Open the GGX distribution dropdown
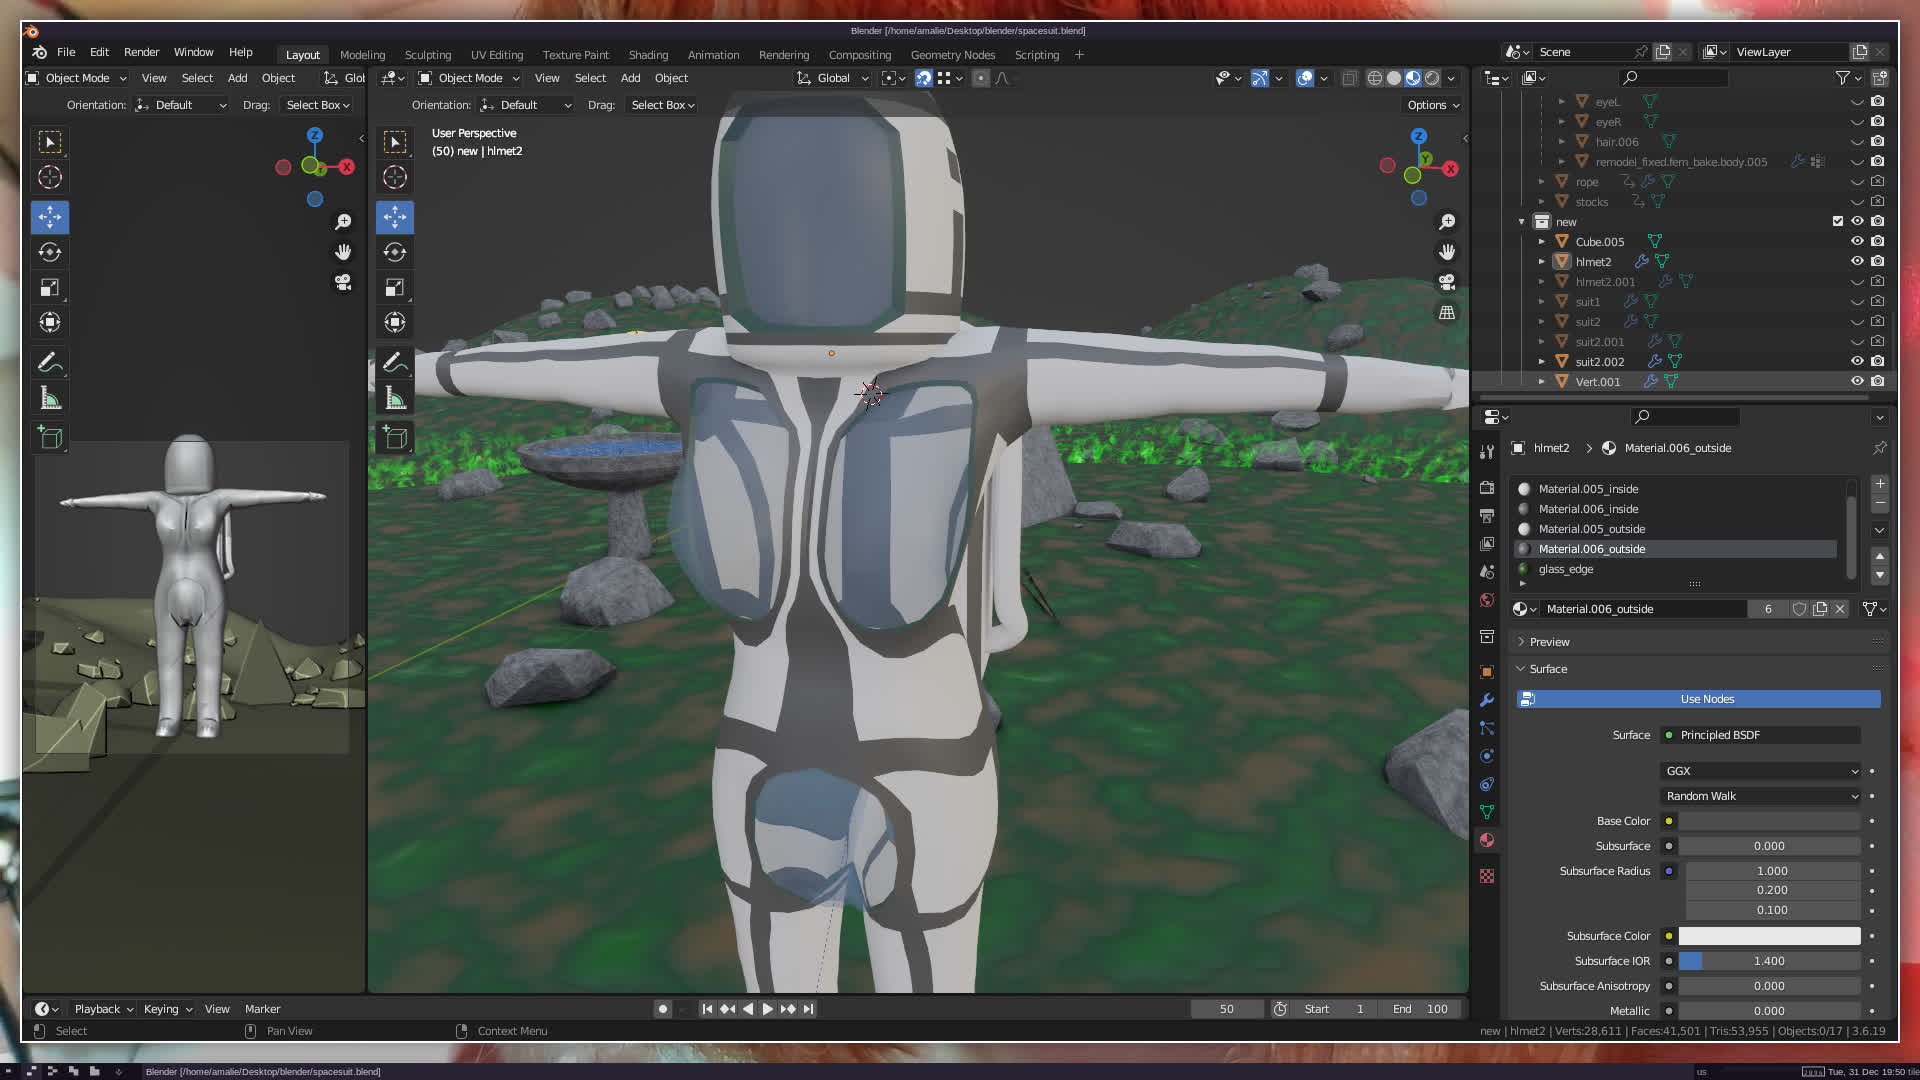This screenshot has width=1920, height=1080. (x=1760, y=771)
